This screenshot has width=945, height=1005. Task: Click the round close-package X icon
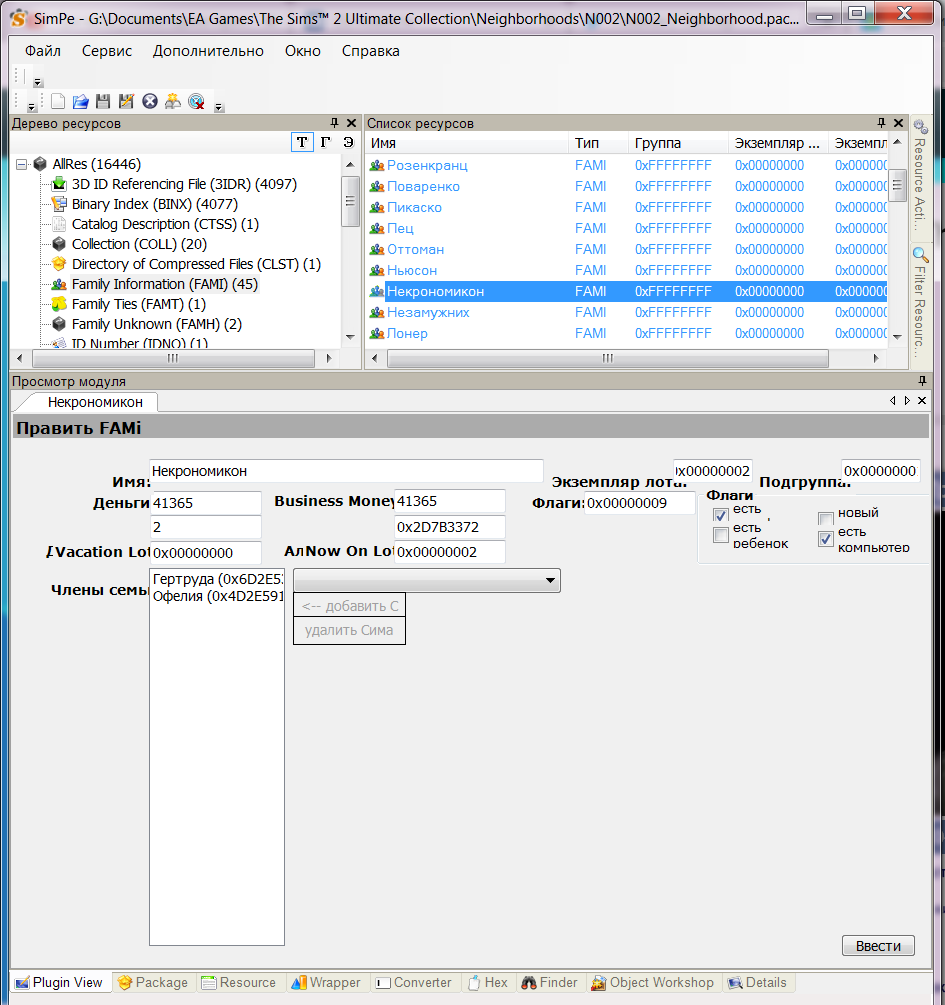coord(150,101)
